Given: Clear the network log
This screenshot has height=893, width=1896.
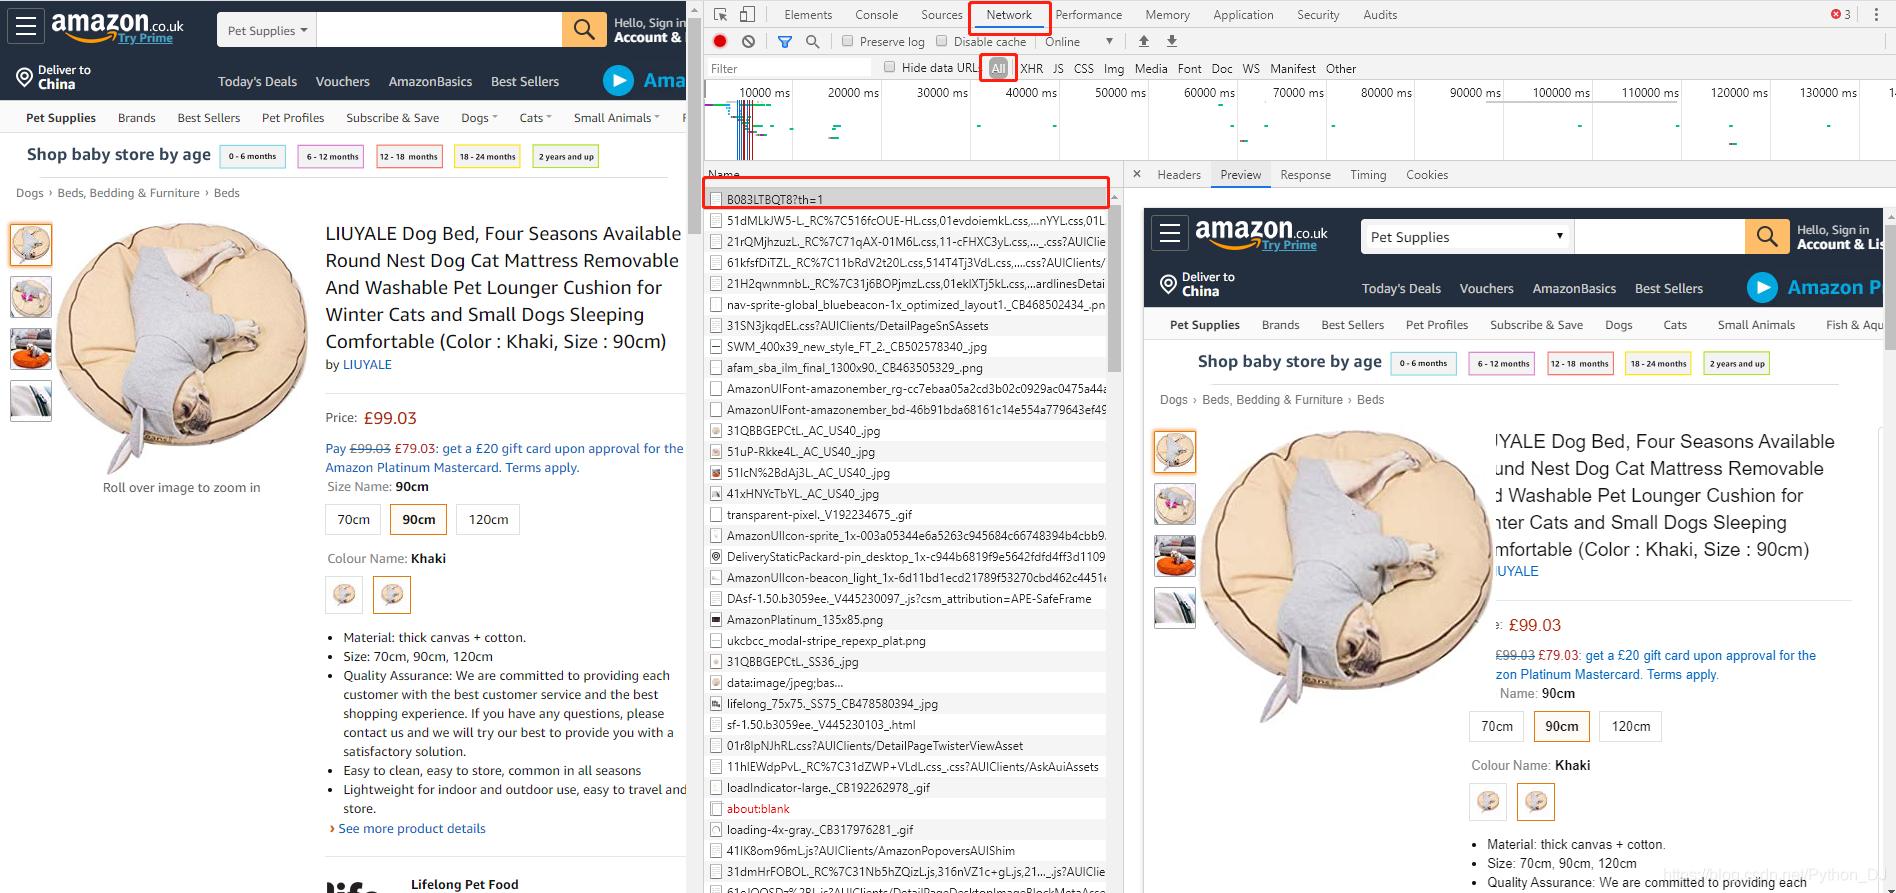Looking at the screenshot, I should [x=748, y=41].
